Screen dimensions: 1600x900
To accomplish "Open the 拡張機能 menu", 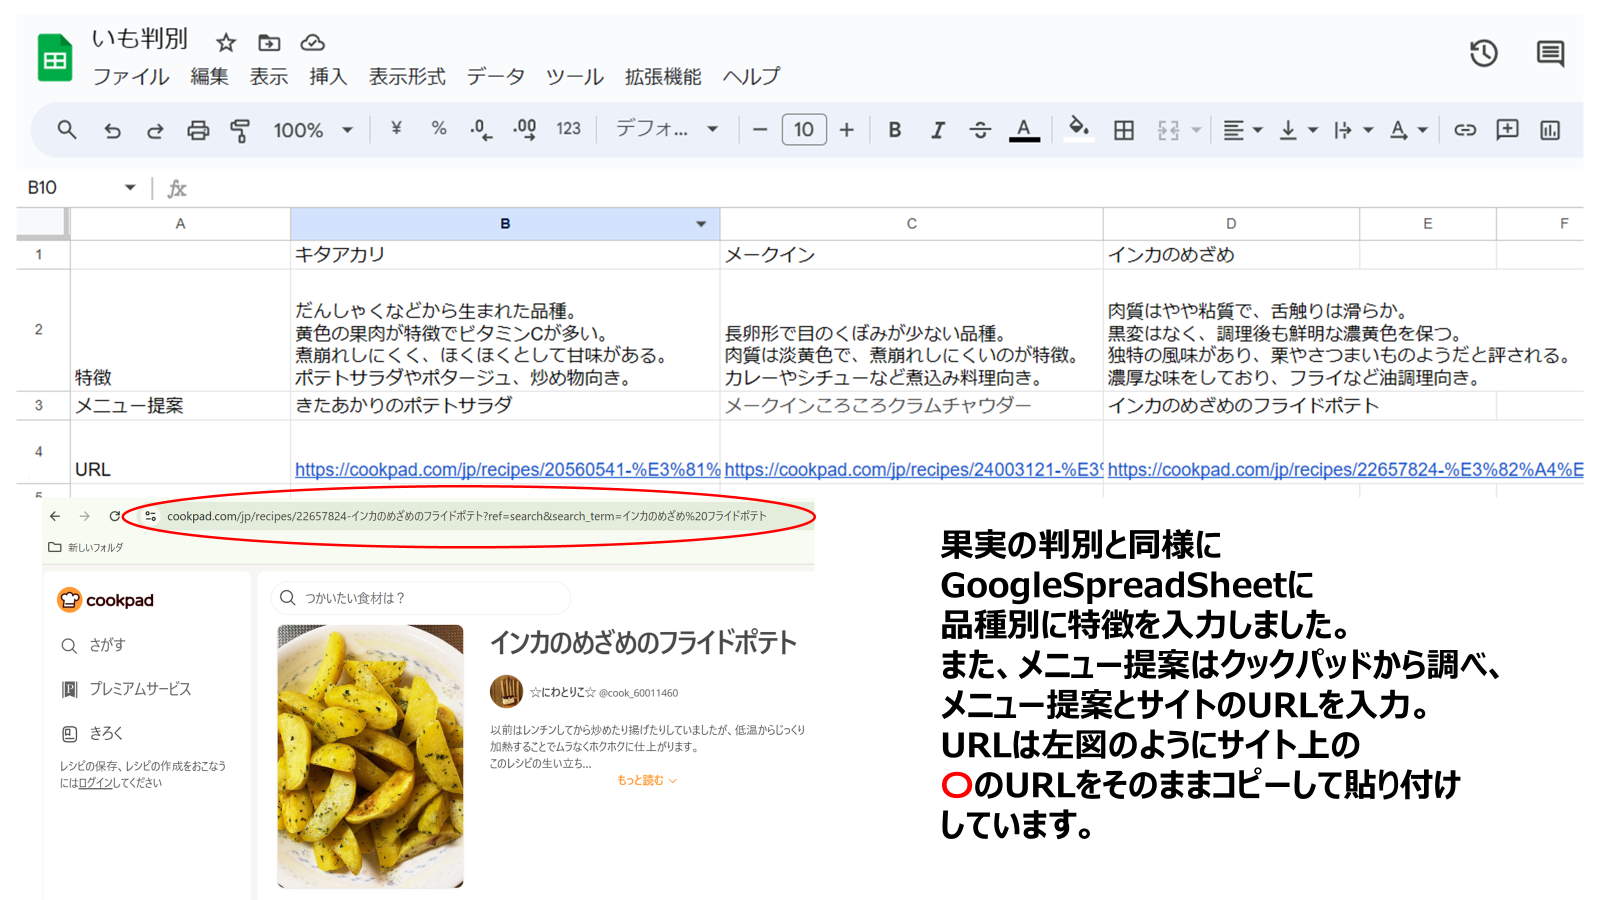I will point(663,77).
